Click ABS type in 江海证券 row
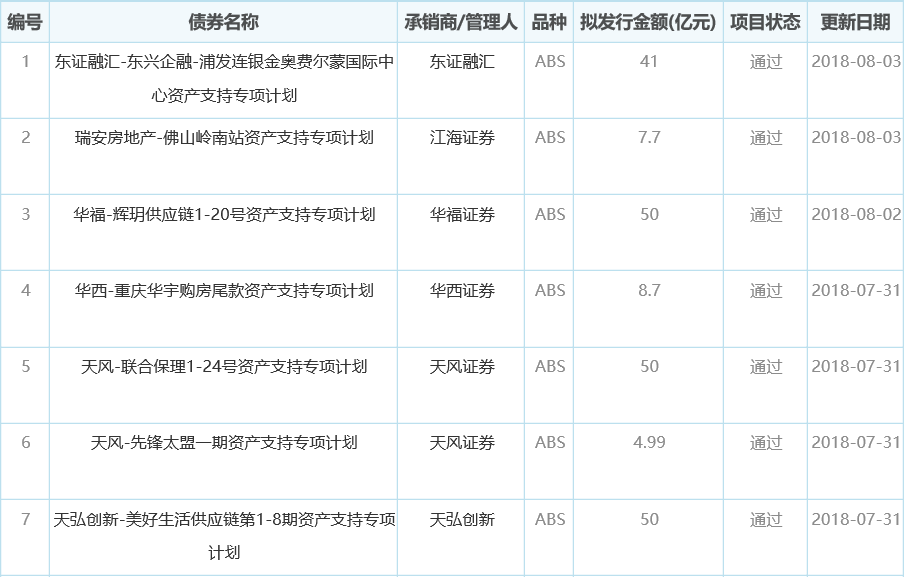 click(549, 137)
